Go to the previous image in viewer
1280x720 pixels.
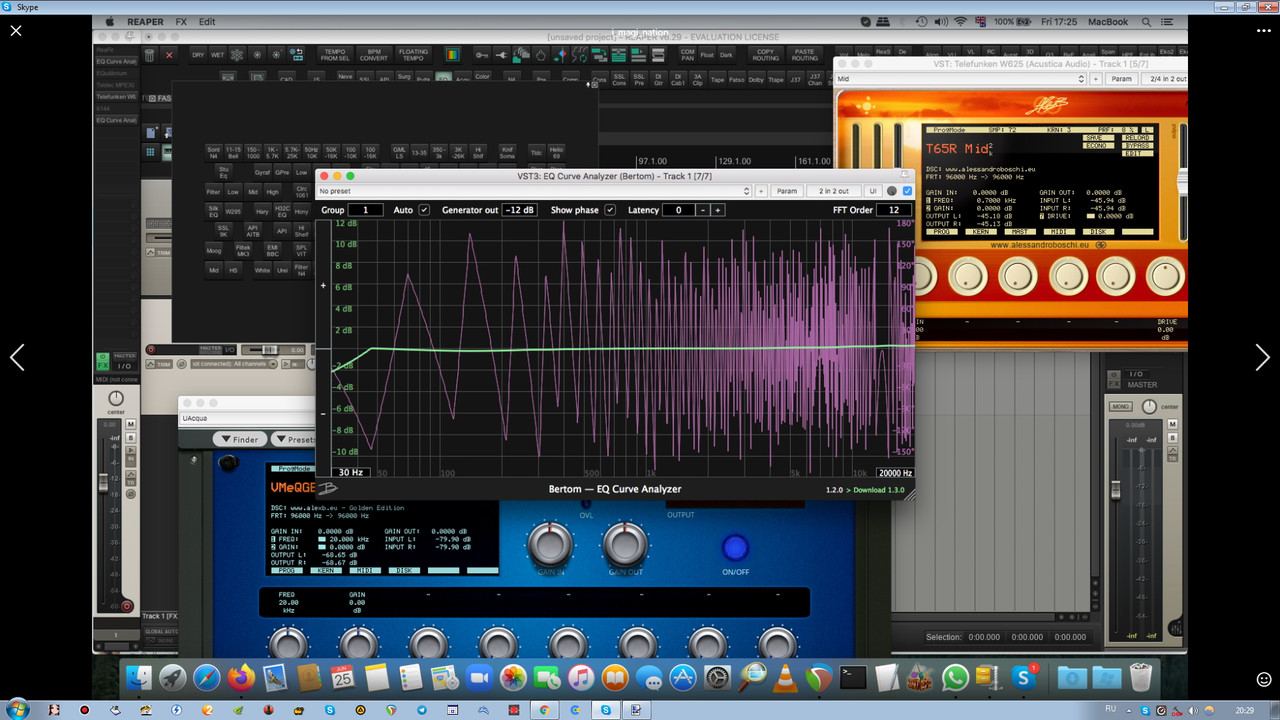pos(17,357)
